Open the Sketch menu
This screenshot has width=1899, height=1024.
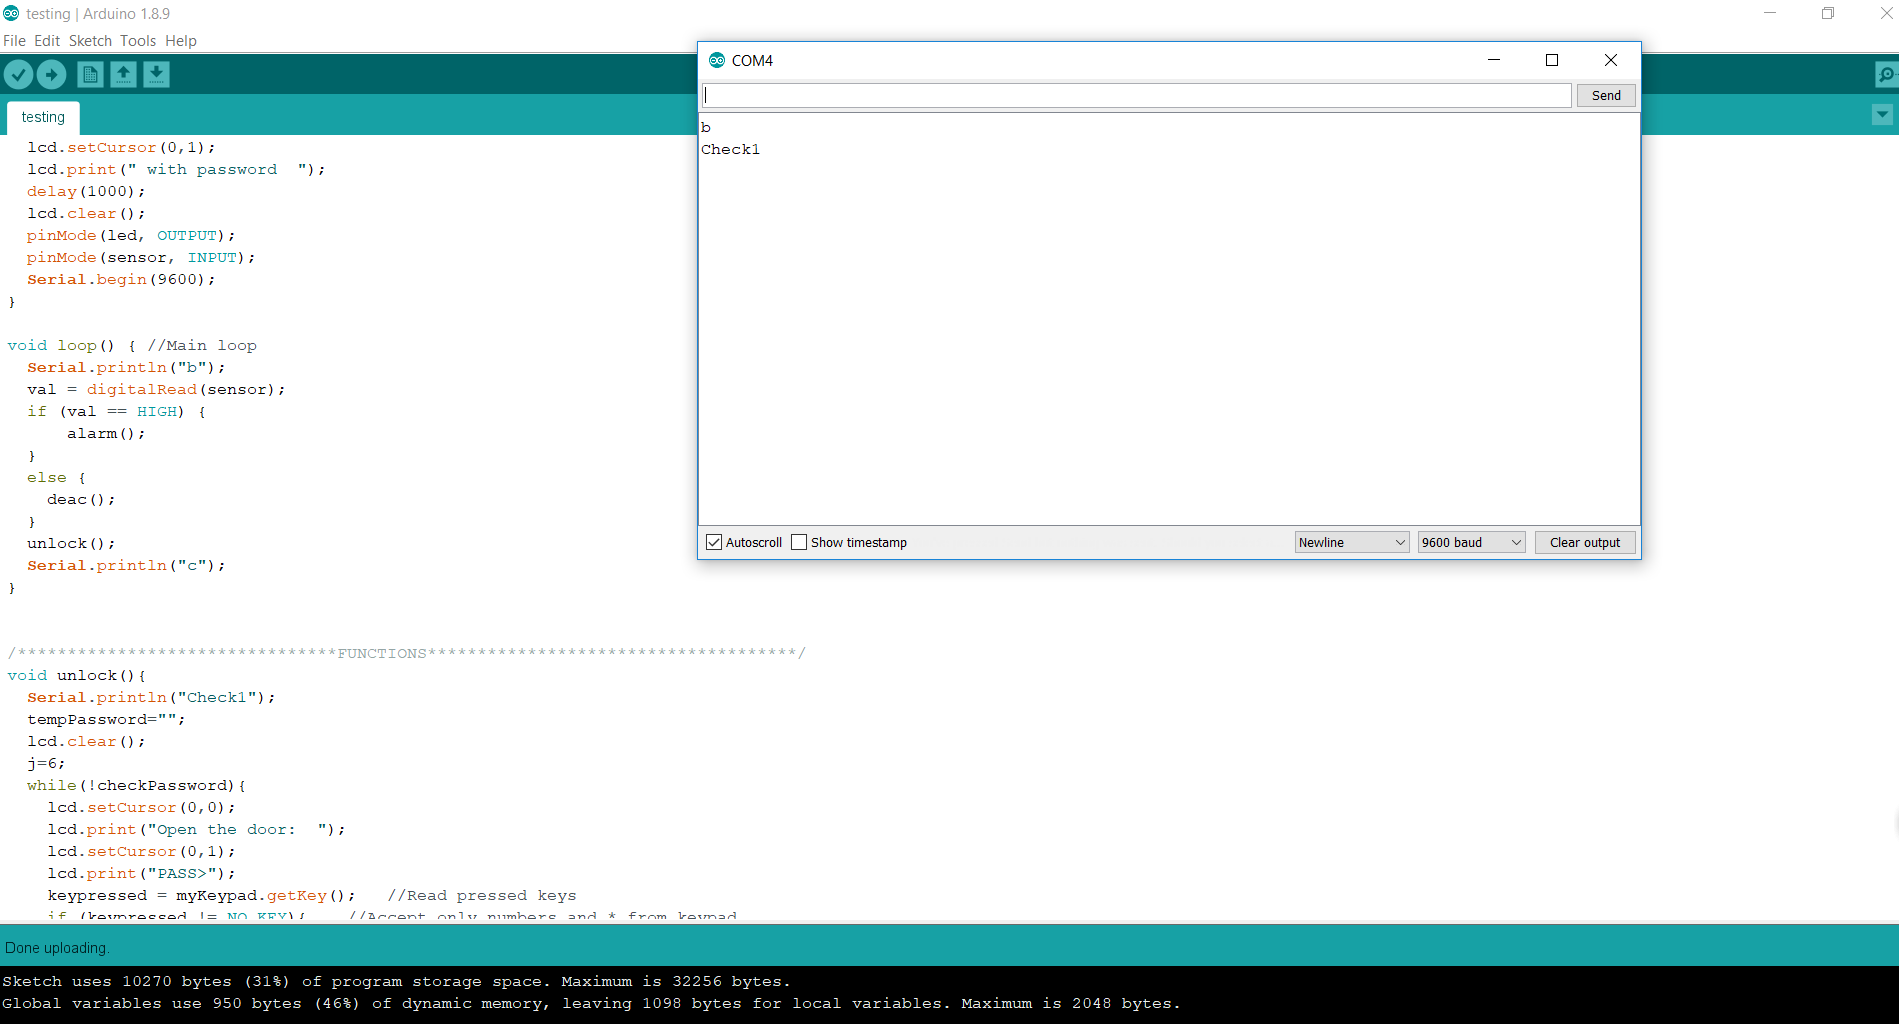[x=90, y=41]
